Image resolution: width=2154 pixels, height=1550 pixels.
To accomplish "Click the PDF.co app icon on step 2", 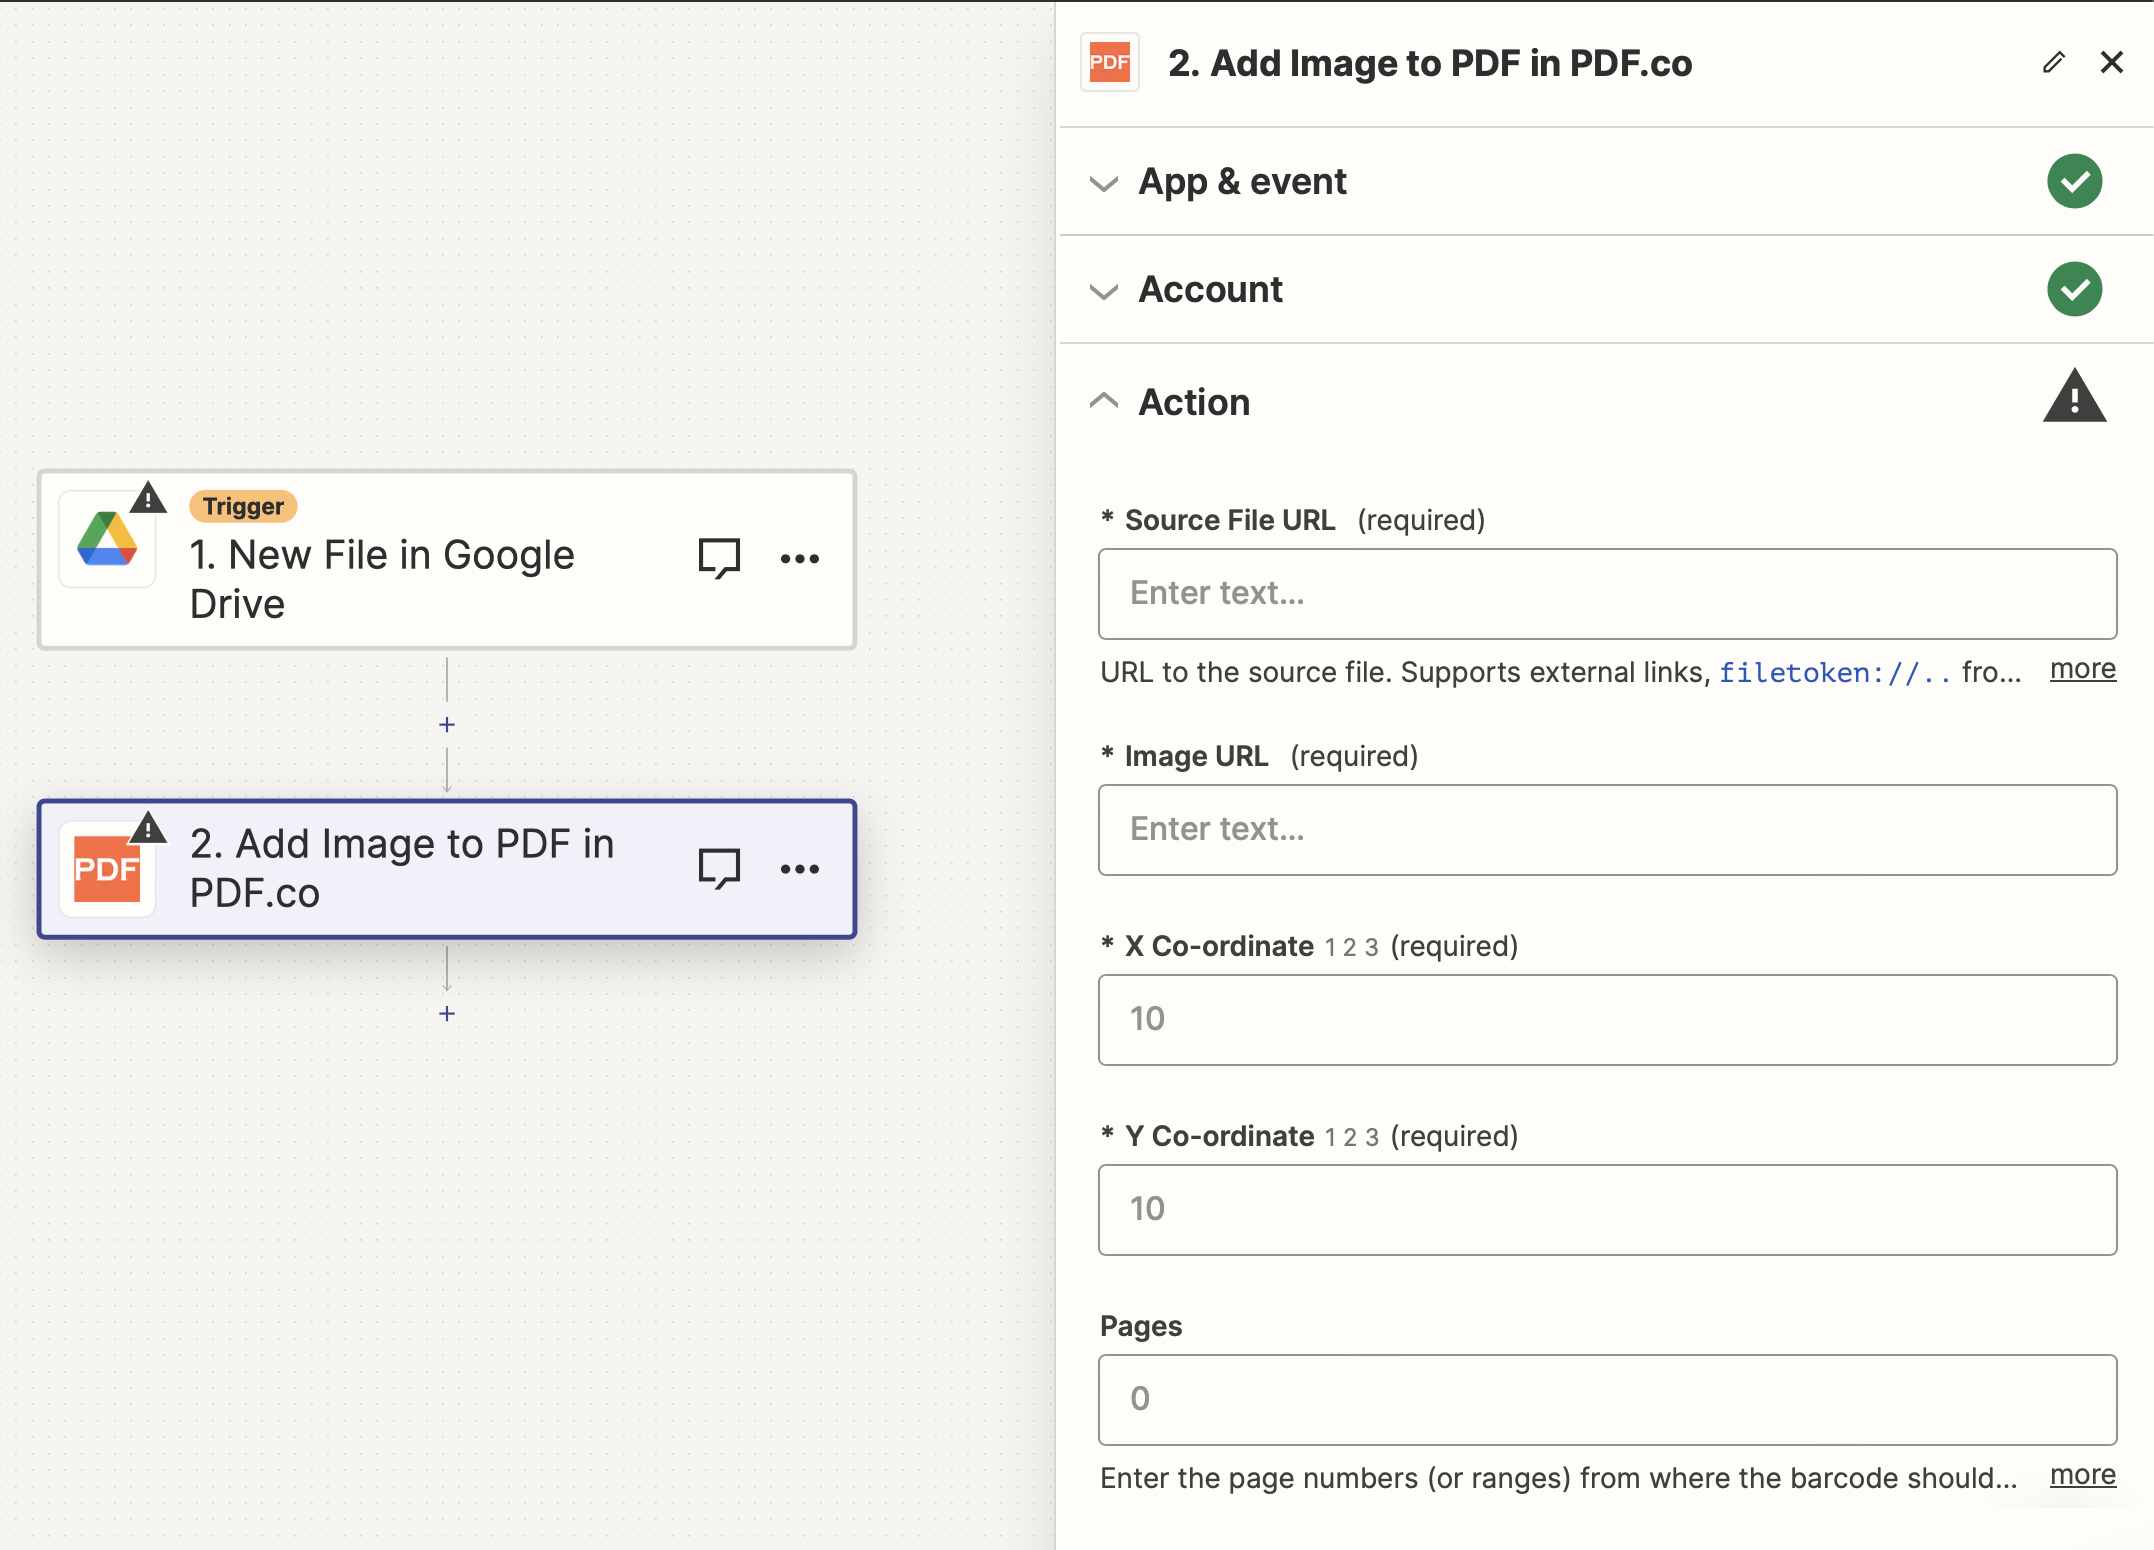I will [x=107, y=868].
